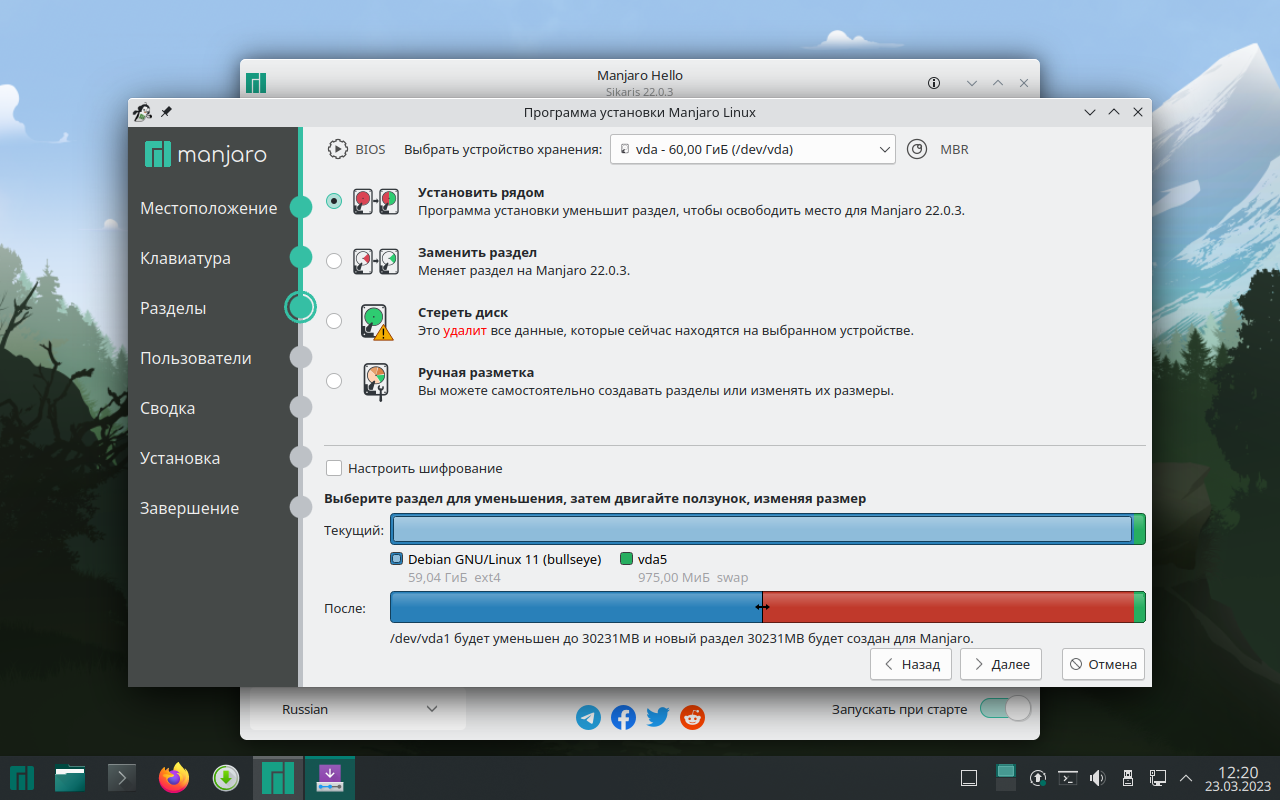Screen dimensions: 1280x800
Task: Enable the 'Настроить шифрование' checkbox
Action: pyautogui.click(x=334, y=468)
